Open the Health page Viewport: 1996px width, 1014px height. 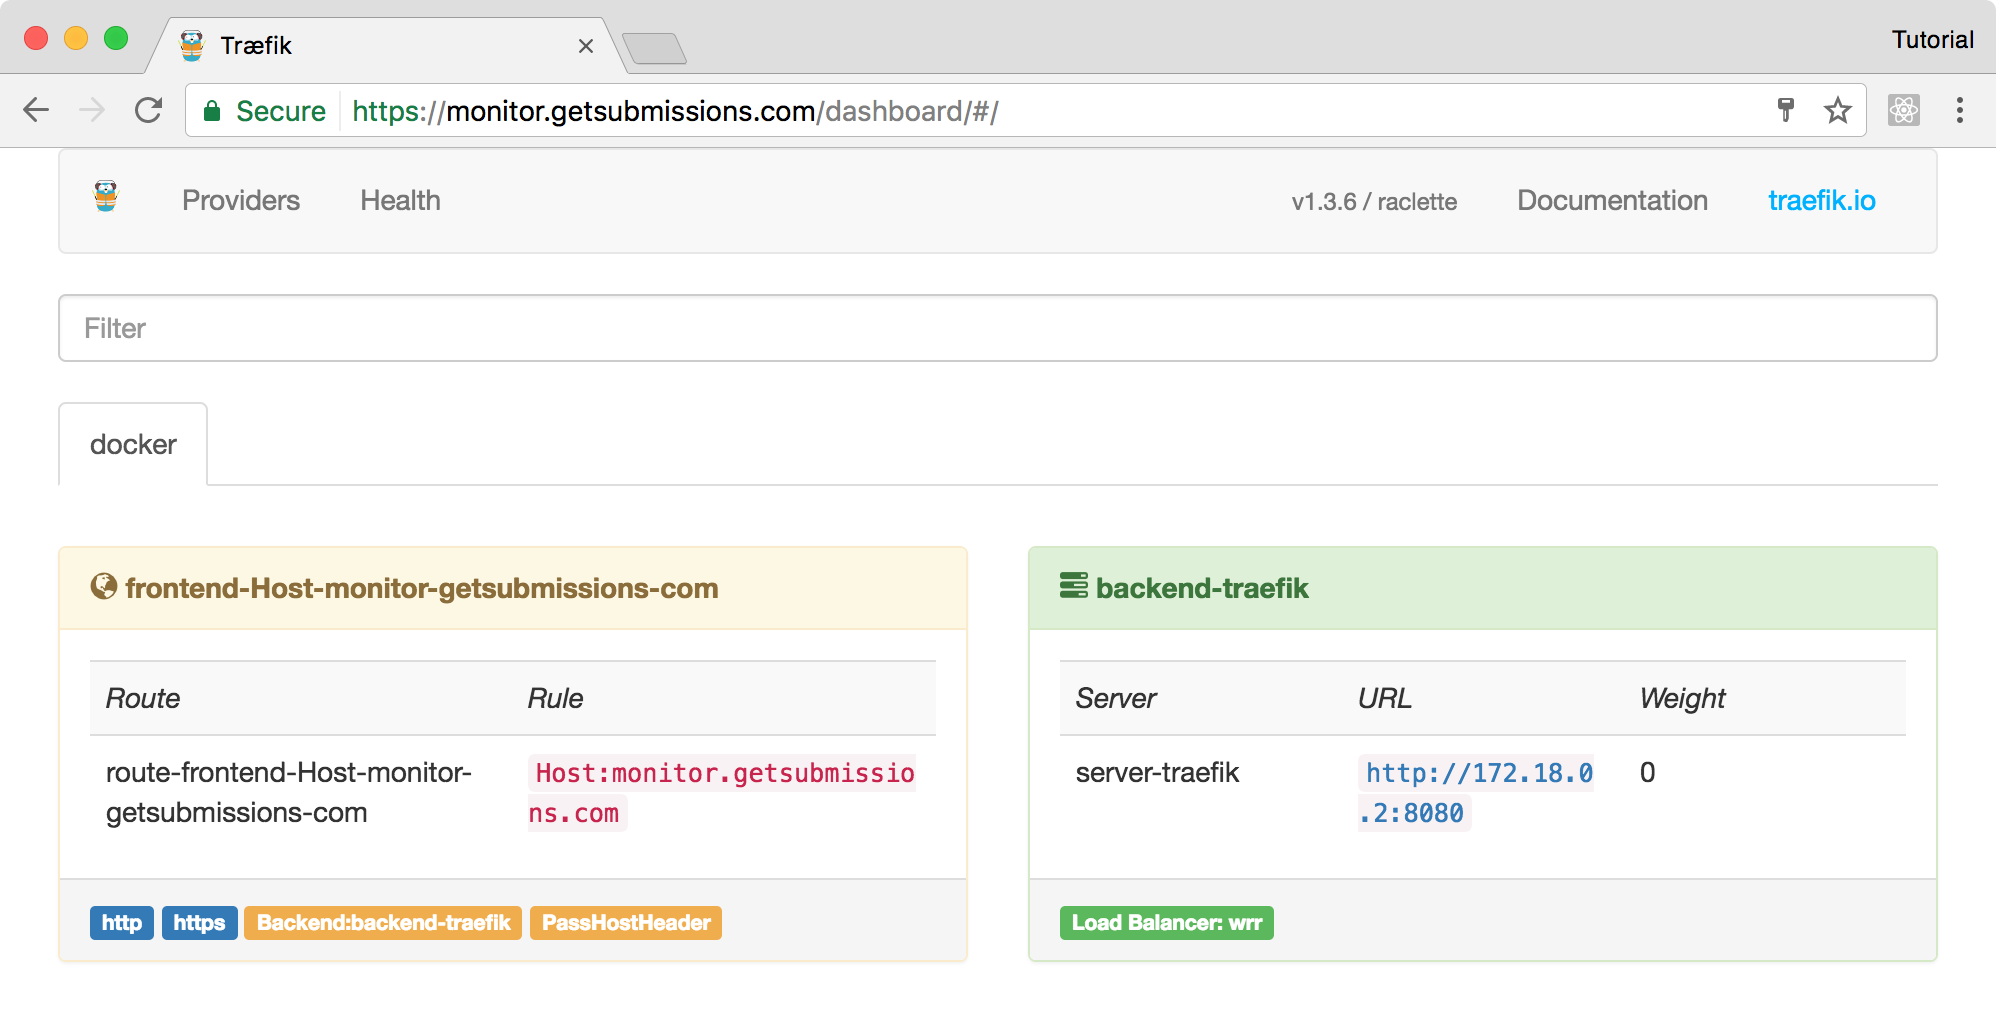[x=400, y=201]
